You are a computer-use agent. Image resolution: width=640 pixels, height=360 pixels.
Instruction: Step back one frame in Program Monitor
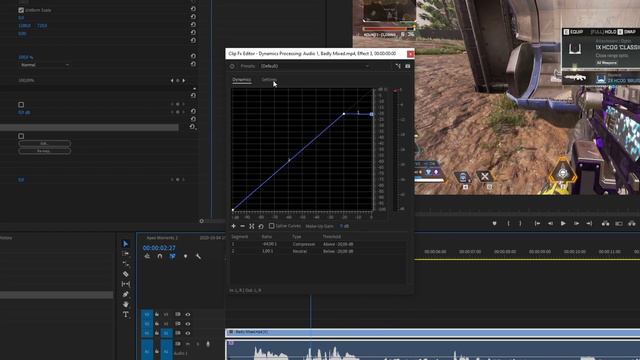[550, 224]
